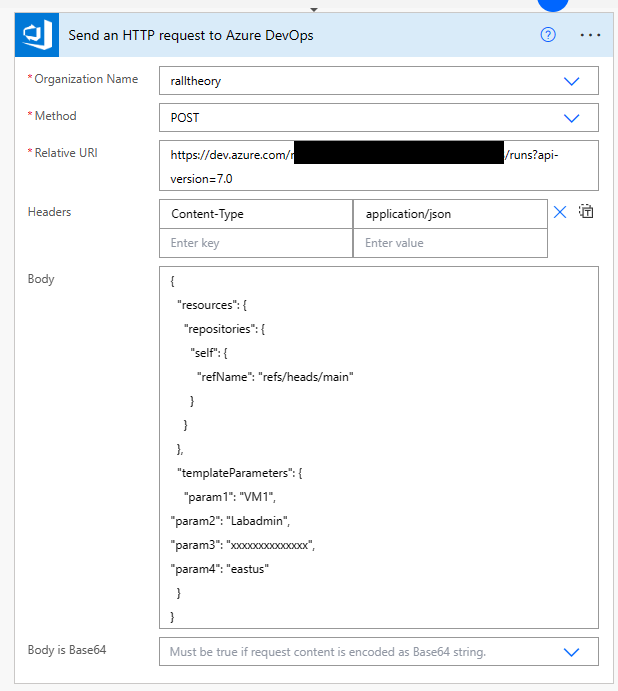Screen dimensions: 618x691
Task: Open the help question mark icon
Action: click(548, 35)
